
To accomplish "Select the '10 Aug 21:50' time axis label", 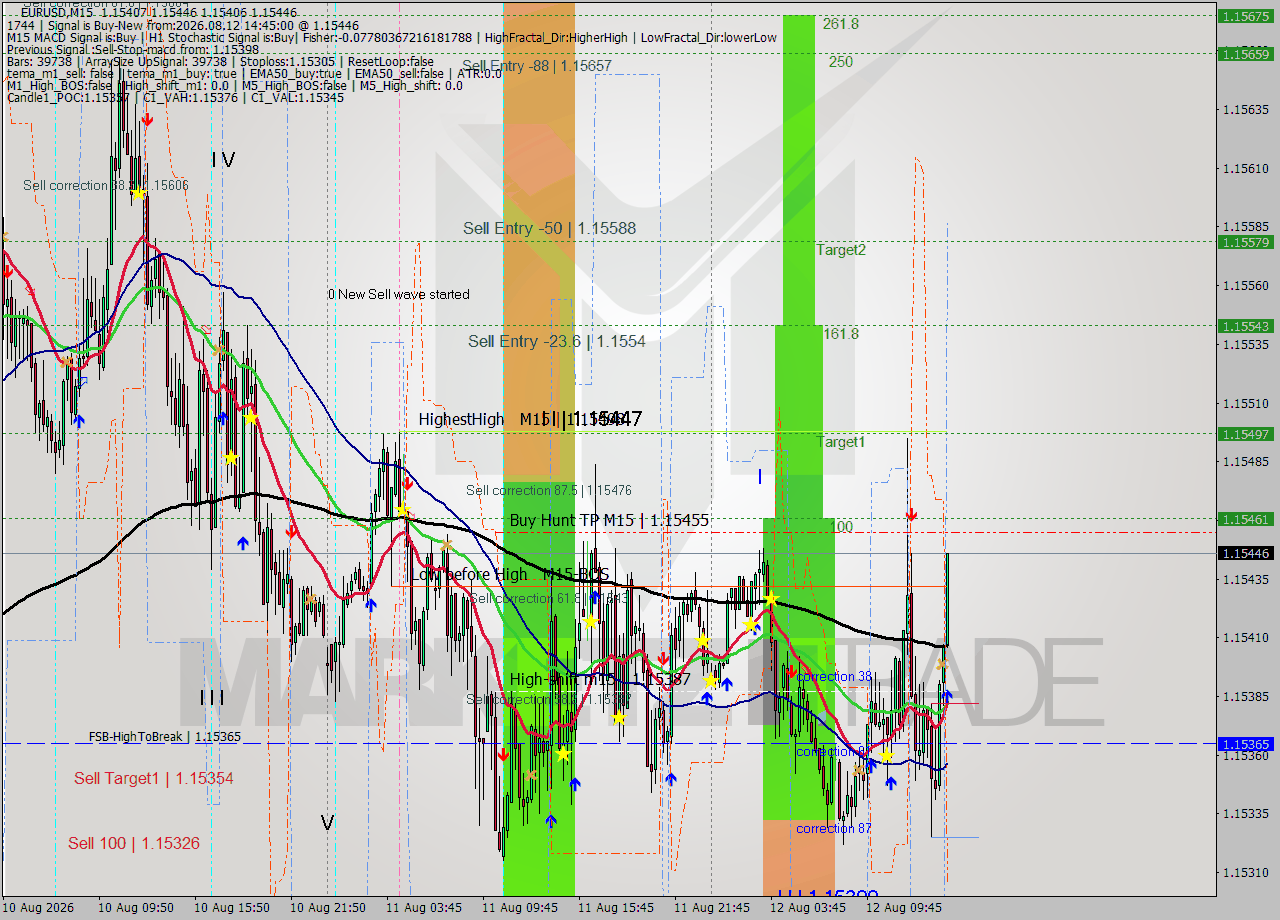I will 329,908.
